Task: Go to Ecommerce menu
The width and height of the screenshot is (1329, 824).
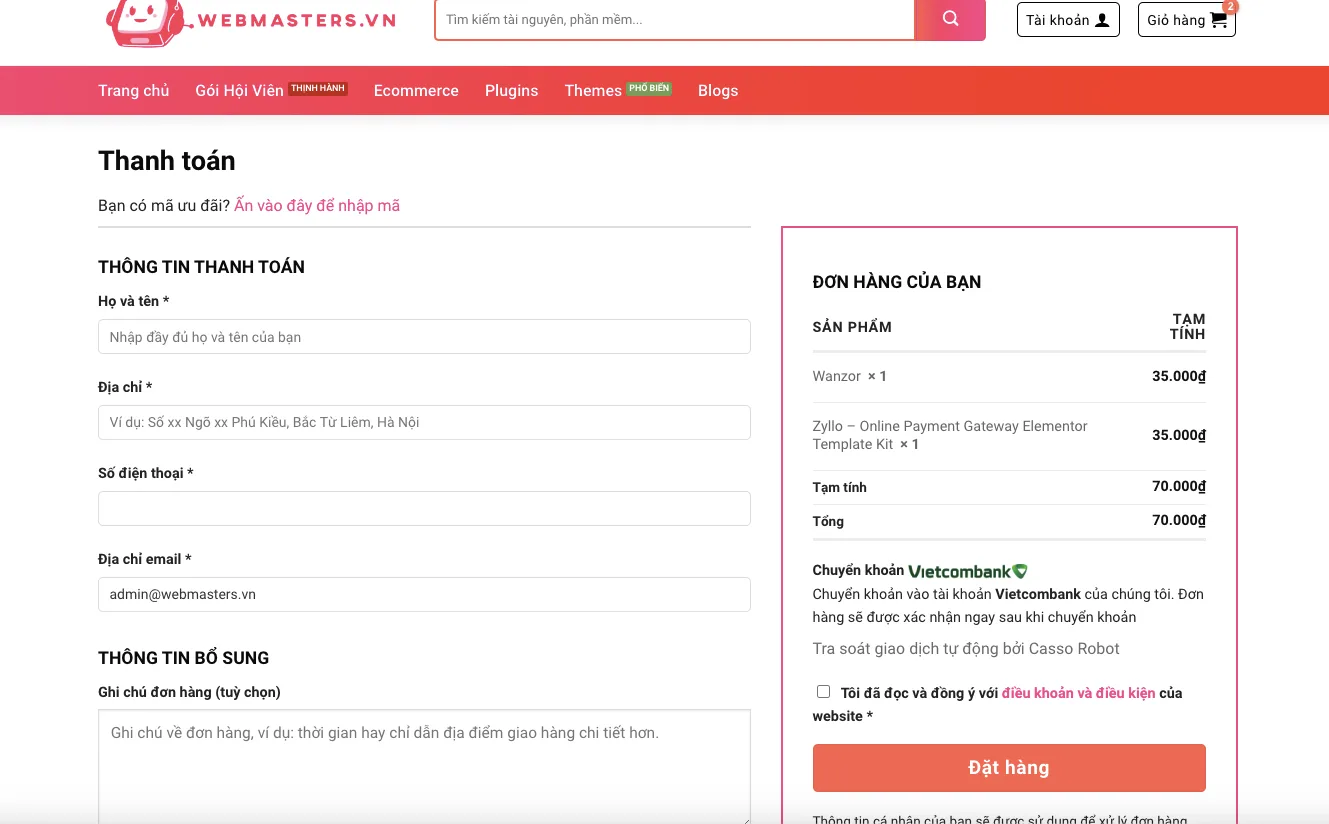Action: [416, 90]
